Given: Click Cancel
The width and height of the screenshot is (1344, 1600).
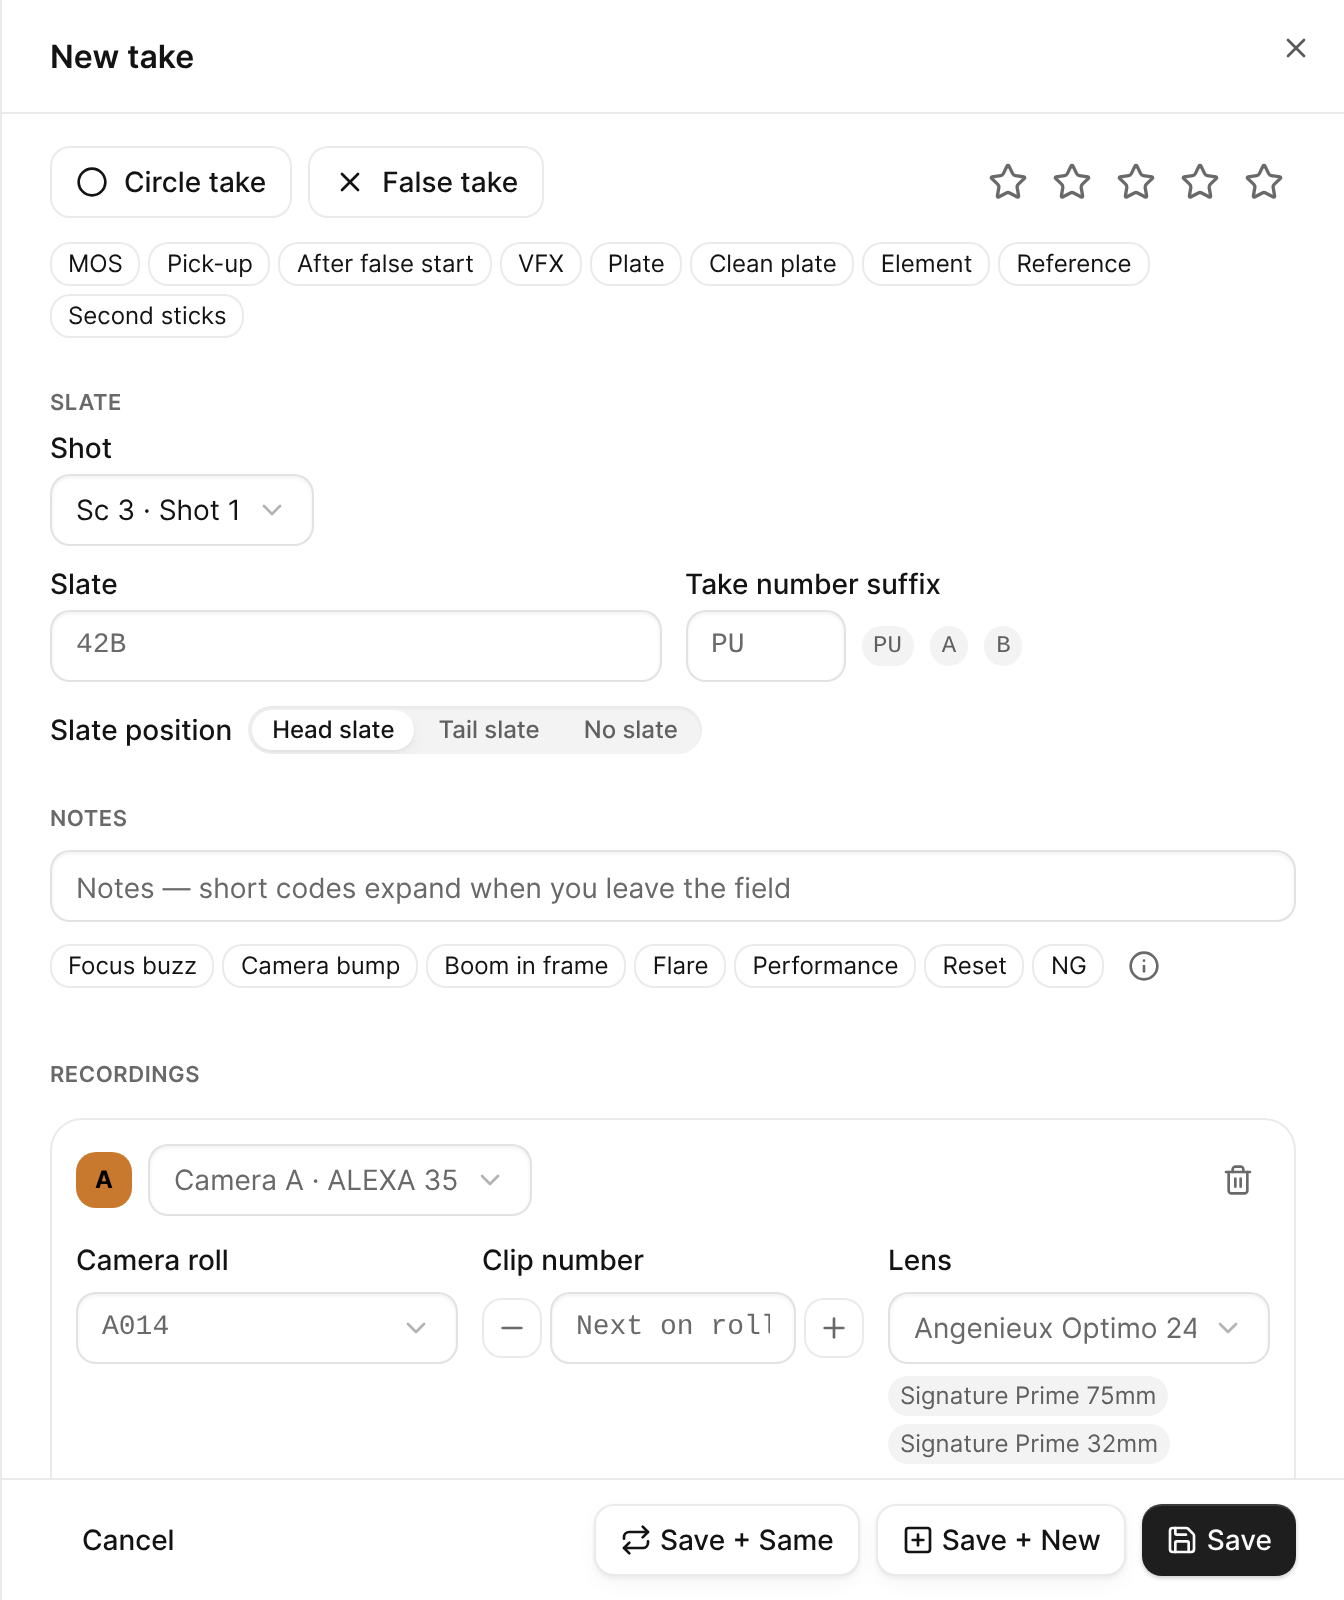Looking at the screenshot, I should tap(128, 1540).
